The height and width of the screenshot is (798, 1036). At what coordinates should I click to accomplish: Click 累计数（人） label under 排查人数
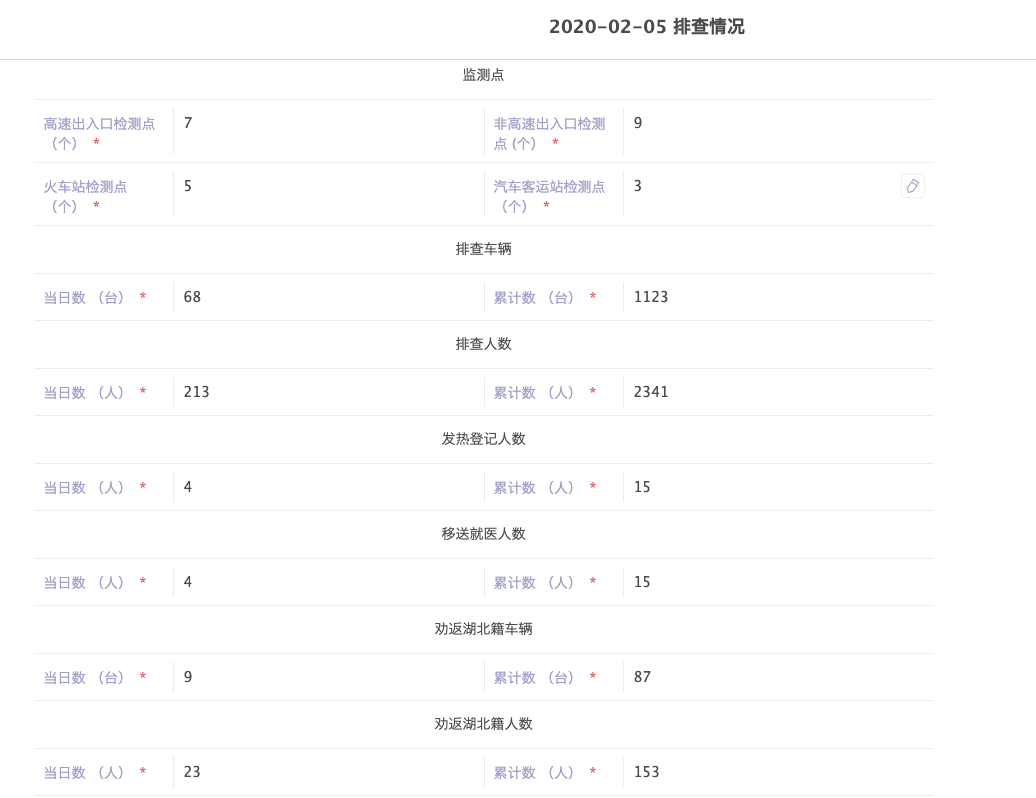534,393
